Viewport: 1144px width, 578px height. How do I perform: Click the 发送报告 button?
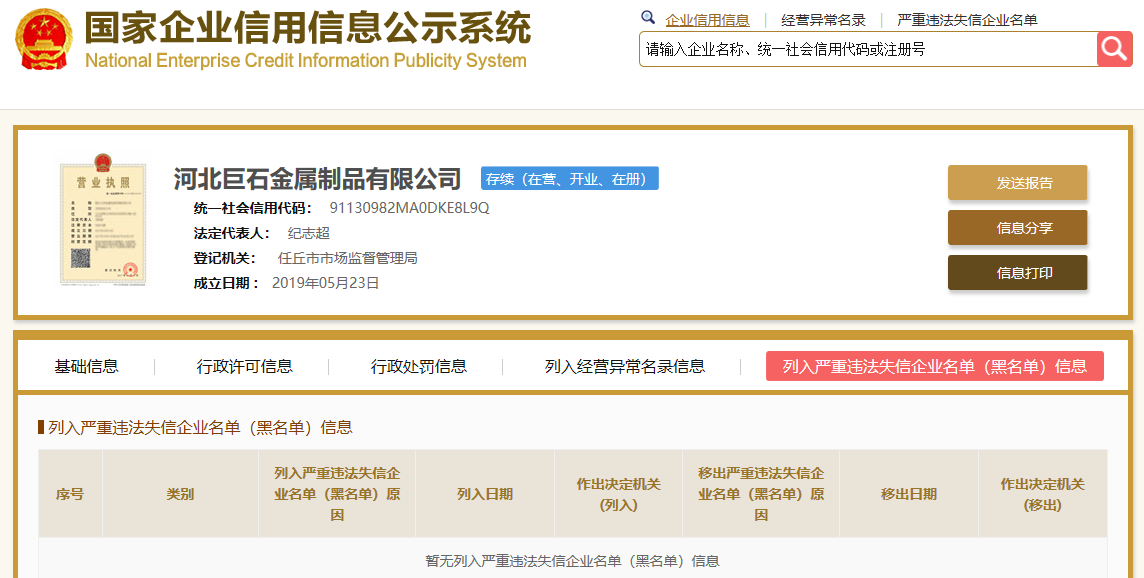tap(1018, 182)
